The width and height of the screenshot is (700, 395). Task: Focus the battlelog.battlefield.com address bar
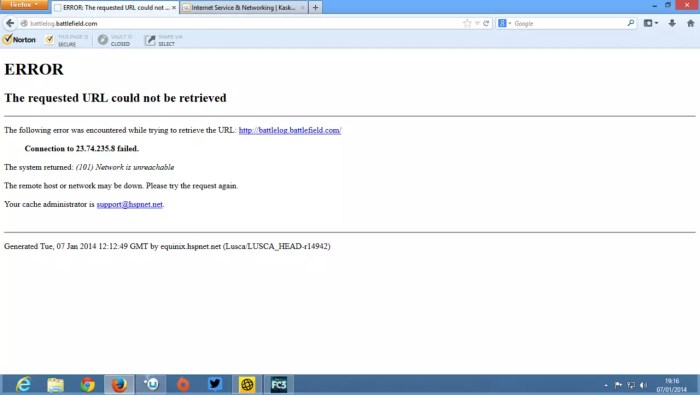tap(241, 23)
